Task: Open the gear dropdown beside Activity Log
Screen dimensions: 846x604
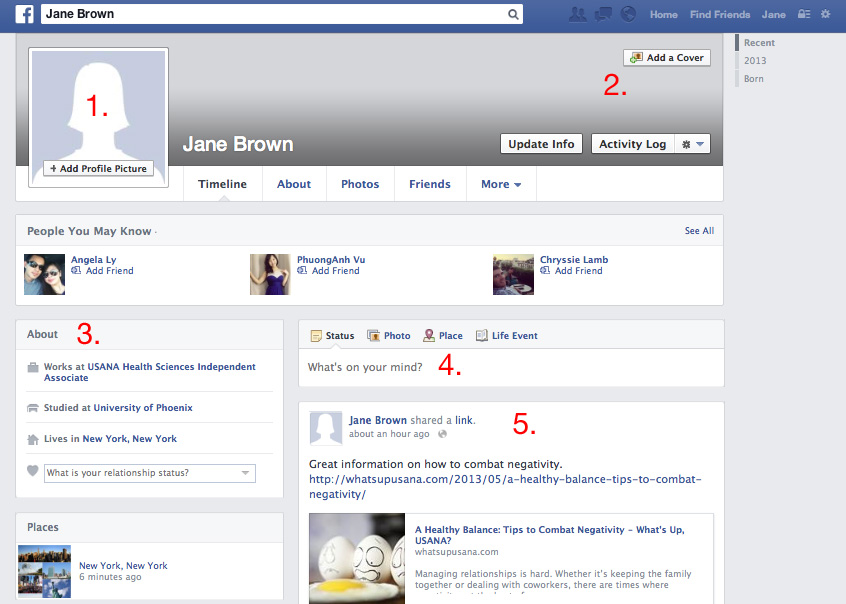Action: (692, 144)
